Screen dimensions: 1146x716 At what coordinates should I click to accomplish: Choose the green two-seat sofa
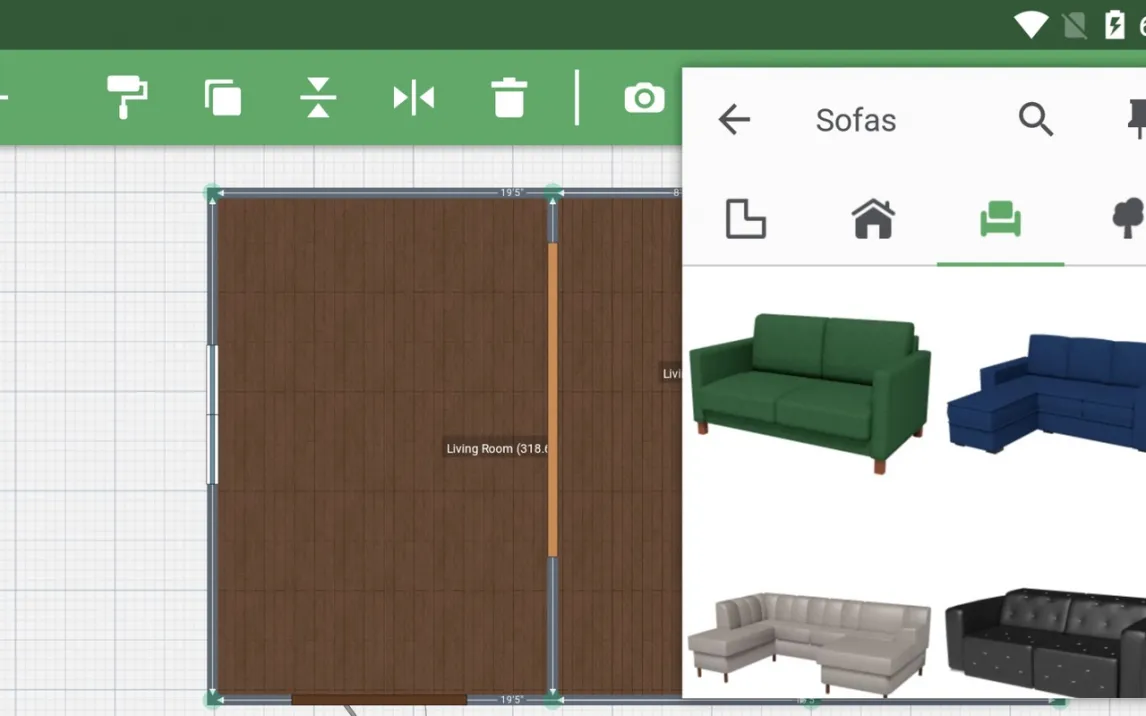tap(811, 388)
